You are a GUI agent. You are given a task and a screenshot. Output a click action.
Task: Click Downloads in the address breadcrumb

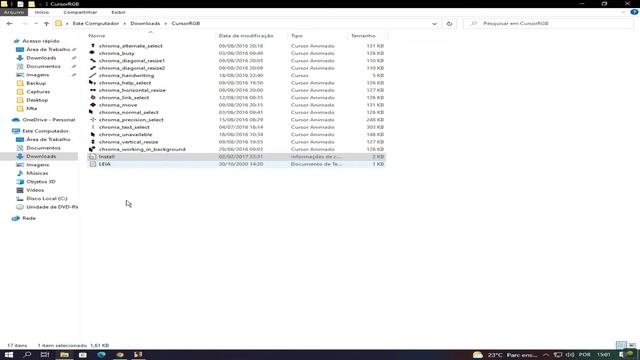145,24
